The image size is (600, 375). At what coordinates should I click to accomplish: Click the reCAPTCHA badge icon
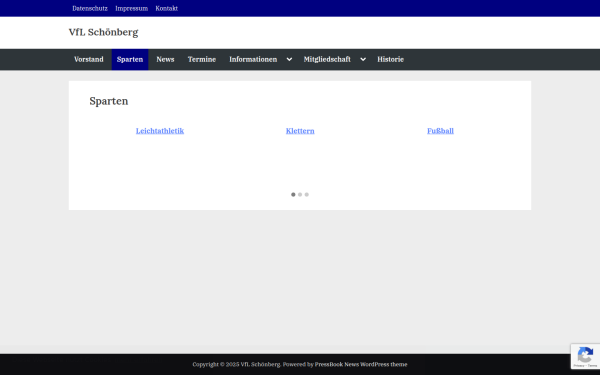click(x=585, y=355)
